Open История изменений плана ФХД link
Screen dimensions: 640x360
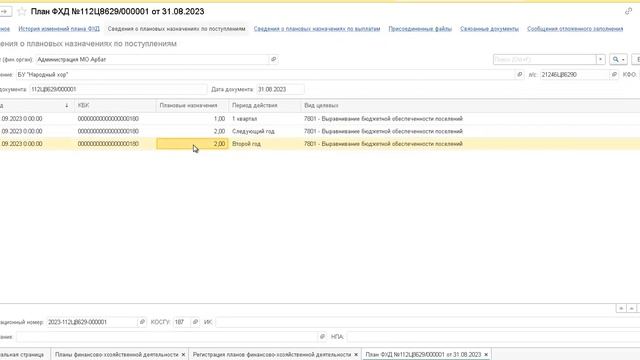click(x=59, y=29)
